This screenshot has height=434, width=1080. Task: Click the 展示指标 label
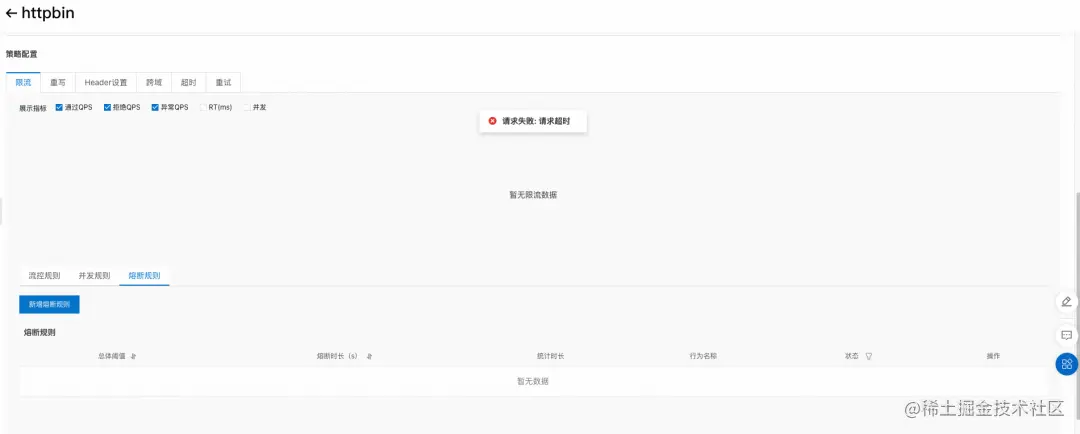[x=33, y=108]
